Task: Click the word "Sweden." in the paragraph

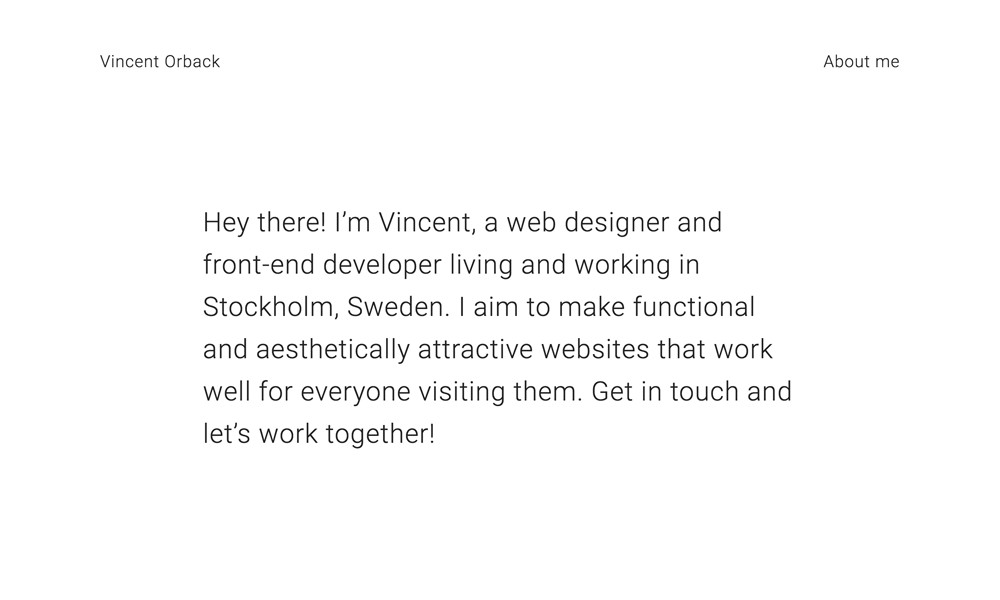Action: [399, 307]
